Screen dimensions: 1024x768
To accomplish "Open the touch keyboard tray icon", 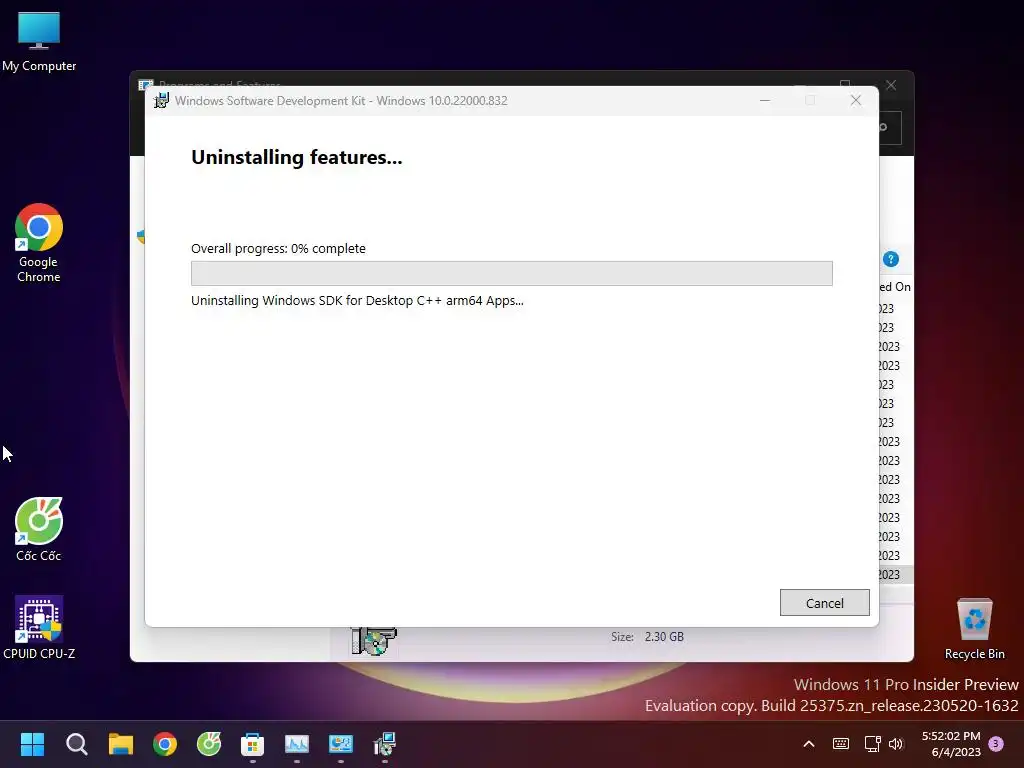I will pos(840,744).
